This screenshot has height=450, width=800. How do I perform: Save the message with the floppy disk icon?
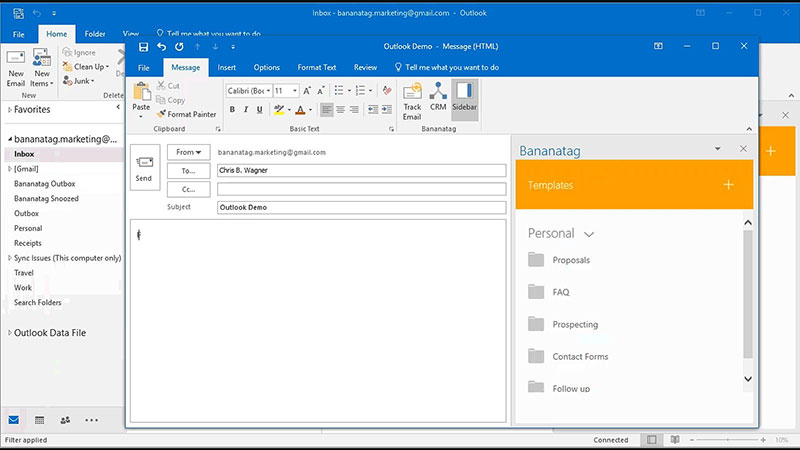click(143, 47)
